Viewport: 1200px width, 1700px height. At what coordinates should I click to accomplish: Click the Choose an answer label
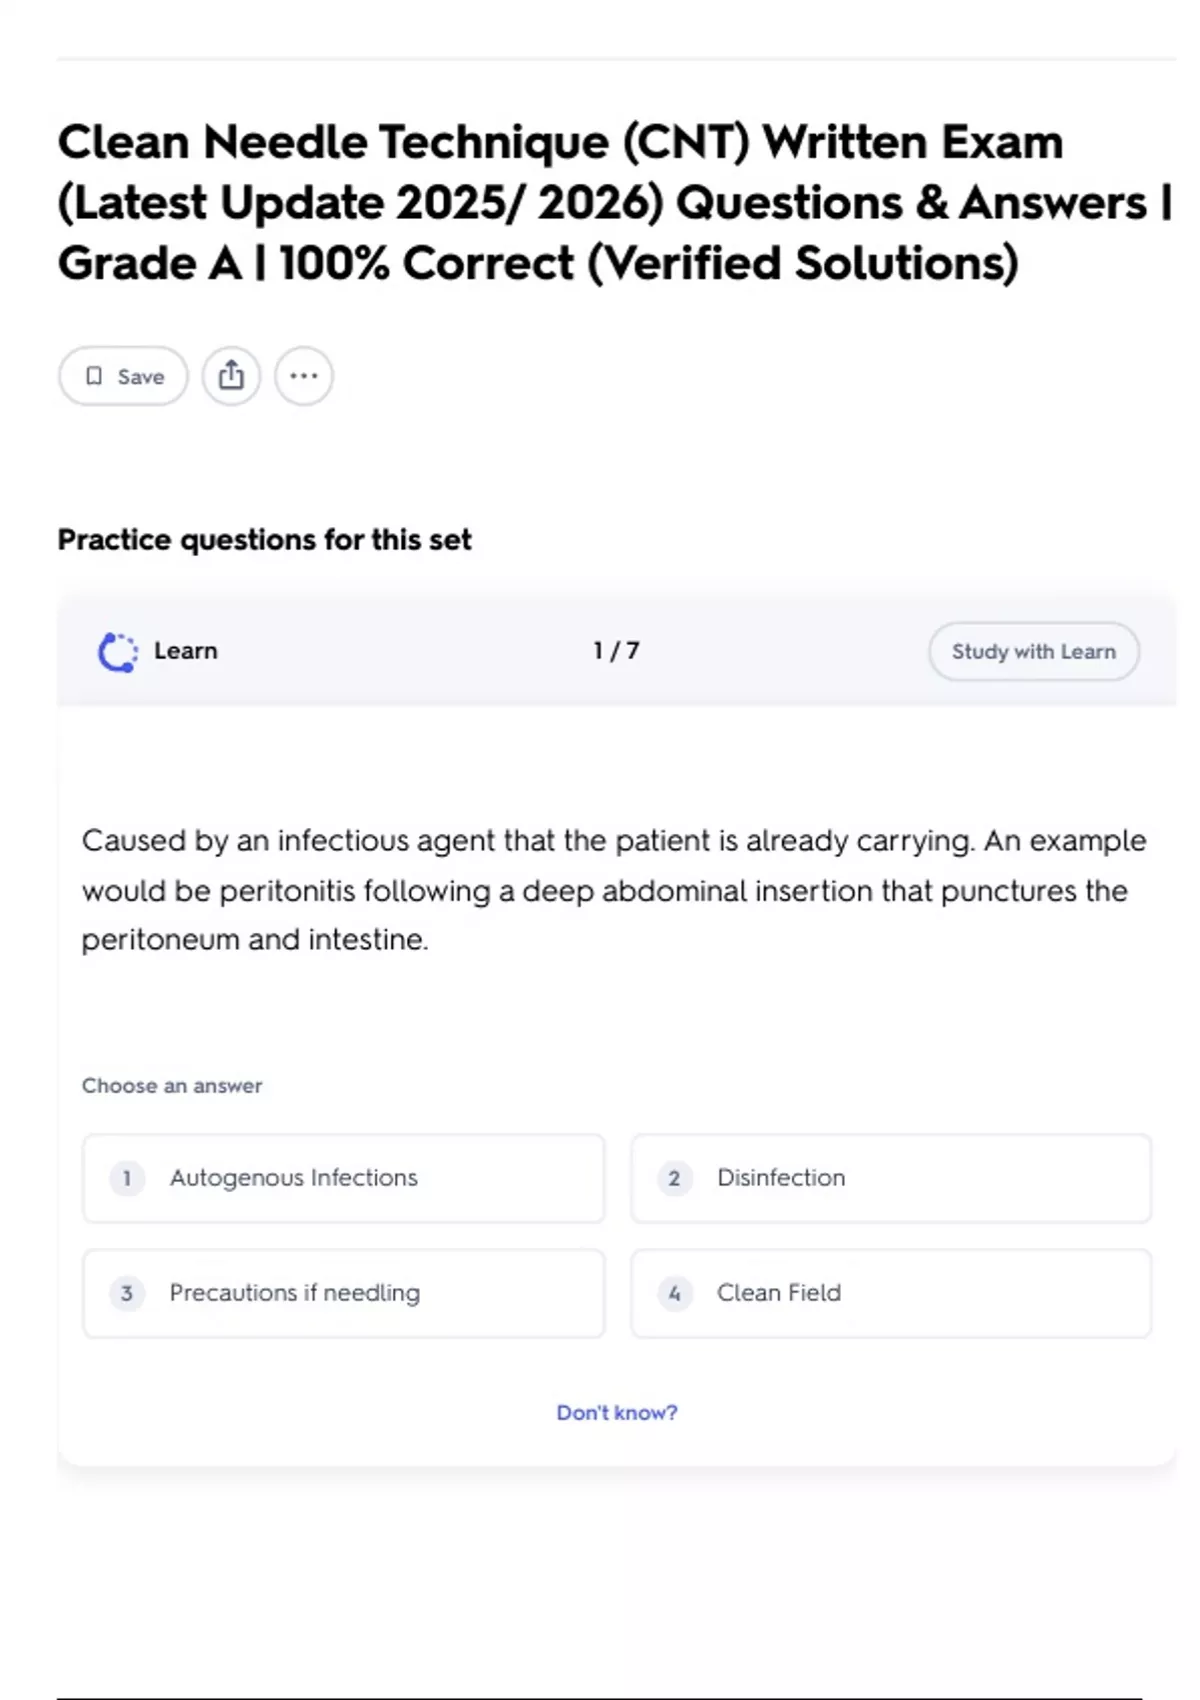(x=172, y=1086)
